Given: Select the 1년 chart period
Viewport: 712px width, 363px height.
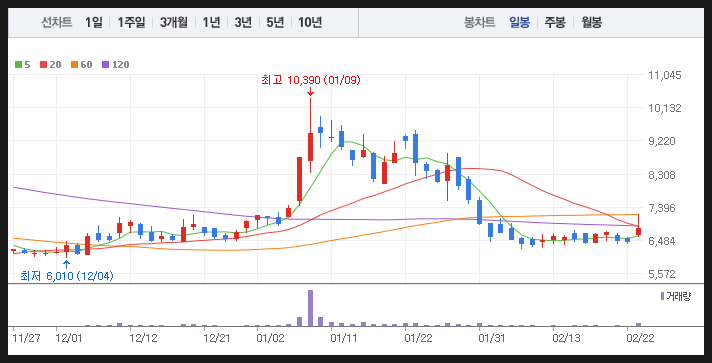Looking at the screenshot, I should pos(211,22).
